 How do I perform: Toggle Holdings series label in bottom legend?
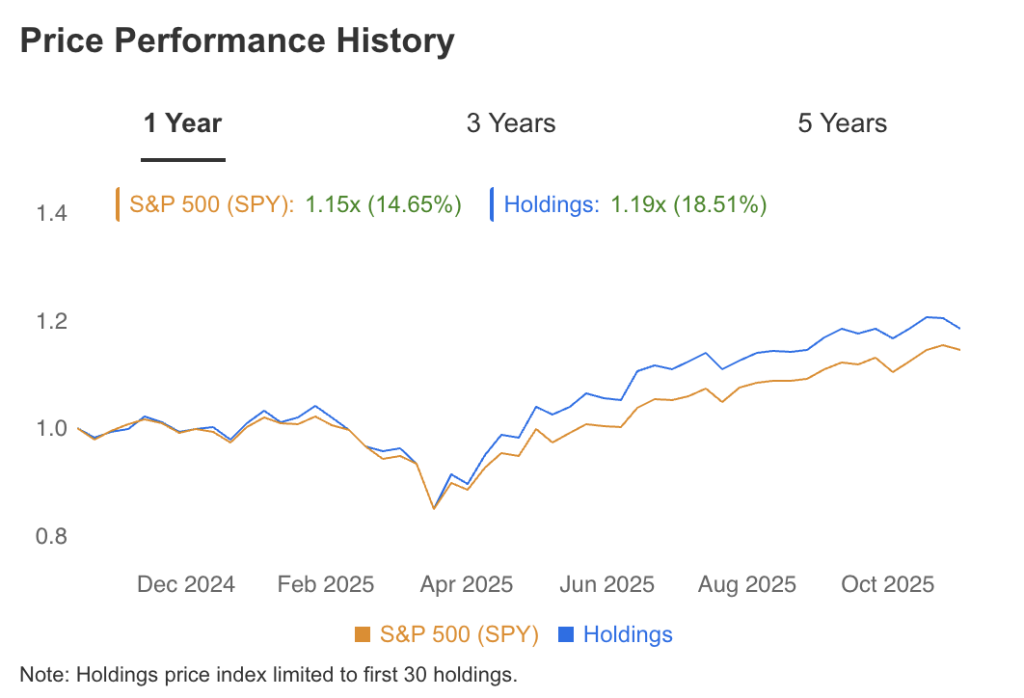(x=627, y=634)
